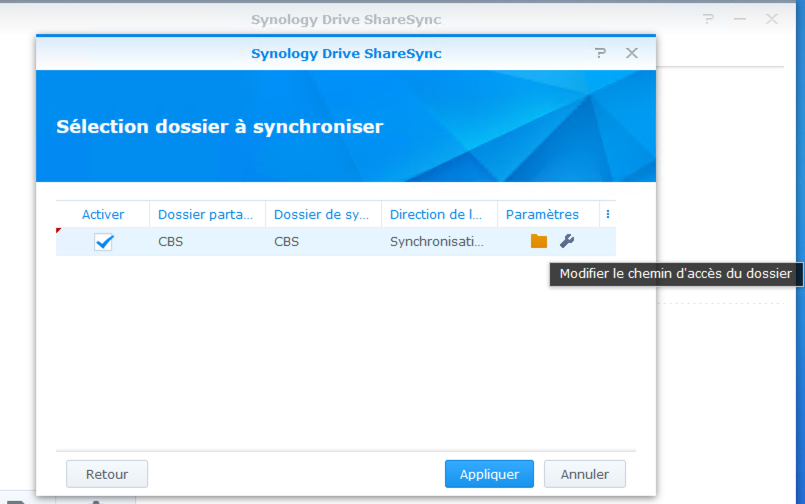
Task: Uncheck the Activer checkbox for CBS
Action: (x=104, y=242)
